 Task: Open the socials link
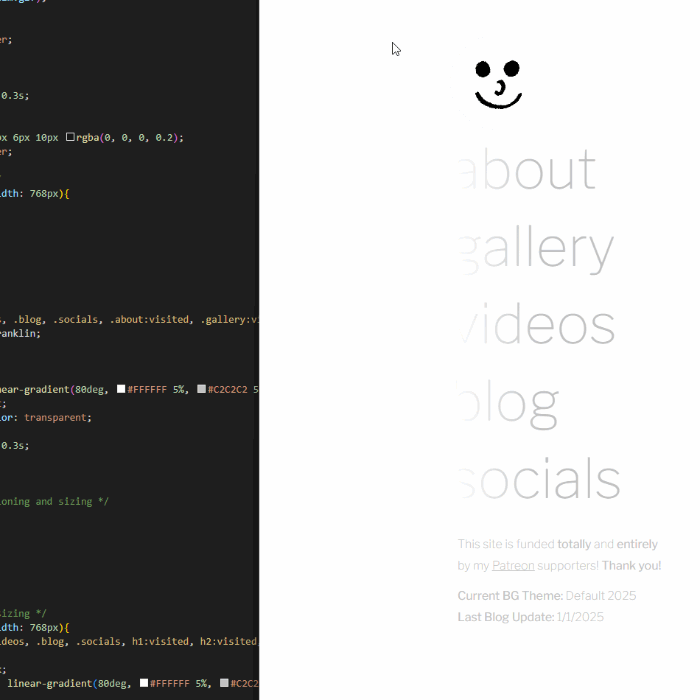[540, 481]
